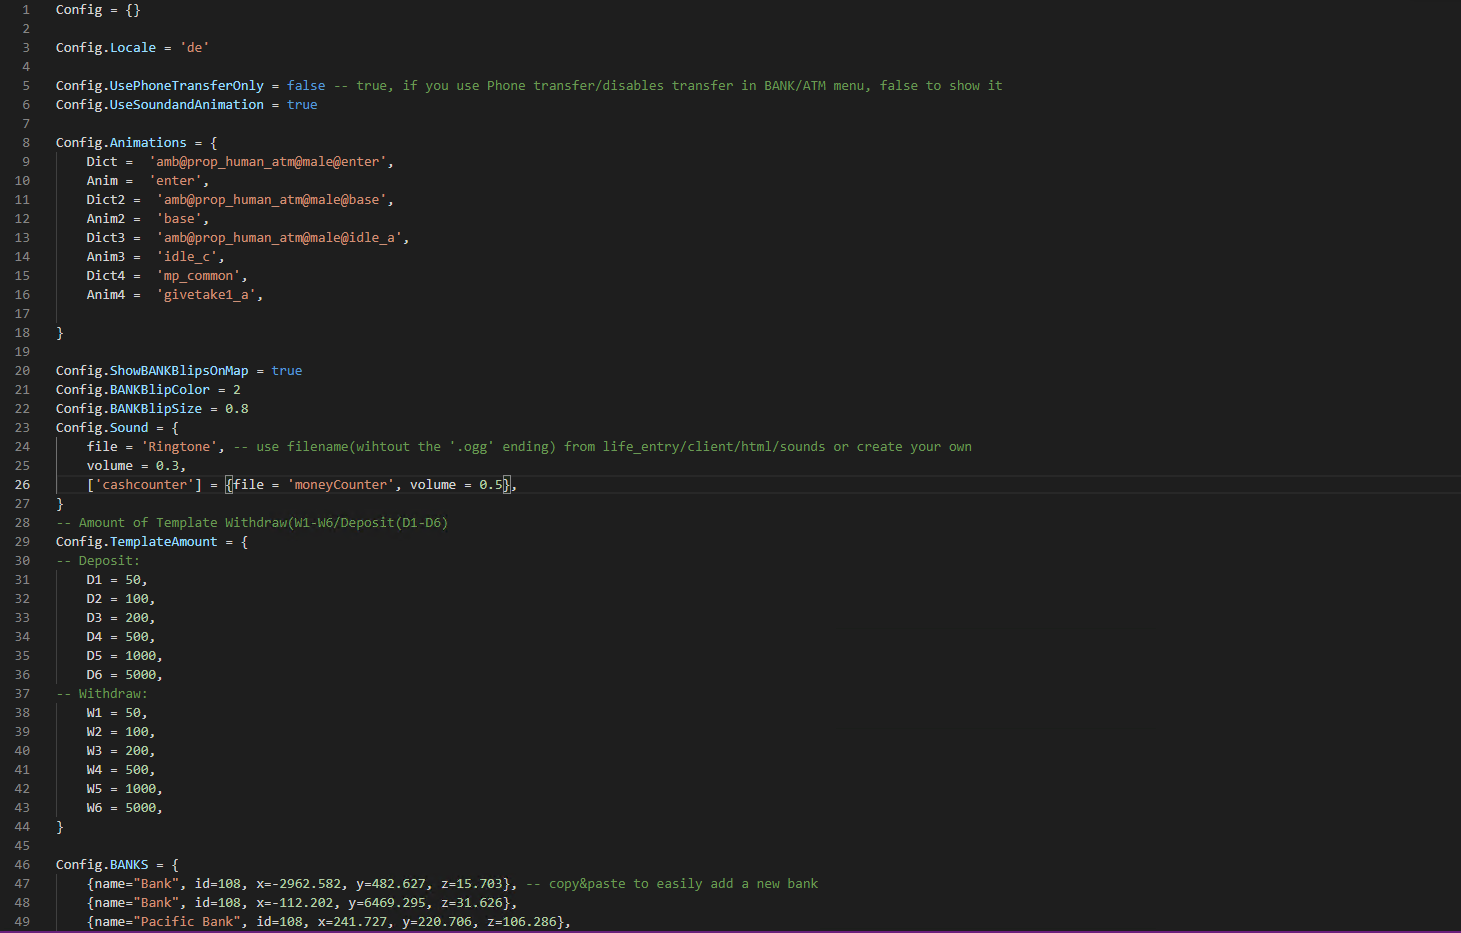Click the 'mp_common' string value

[198, 276]
